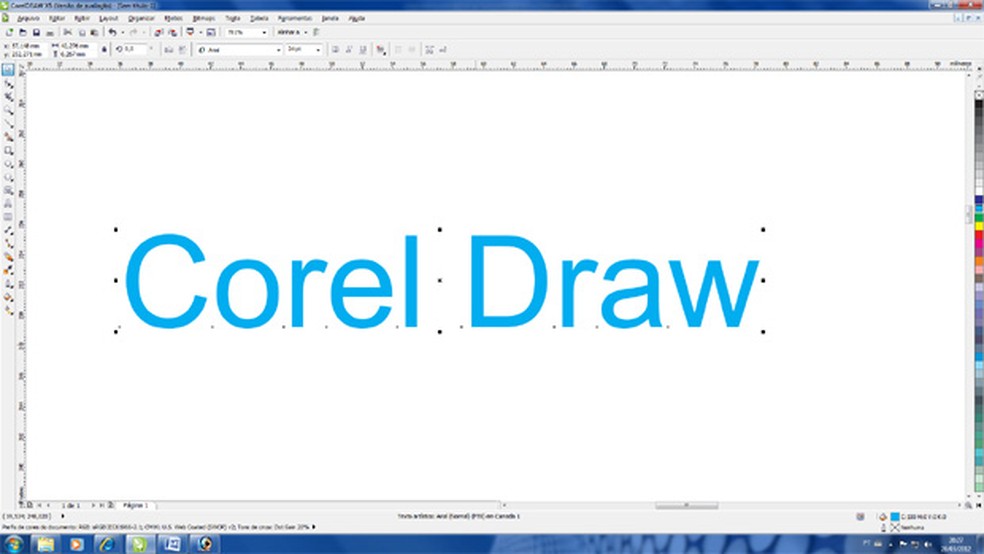The width and height of the screenshot is (984, 554).
Task: Expand the color profile status arrow
Action: point(314,527)
